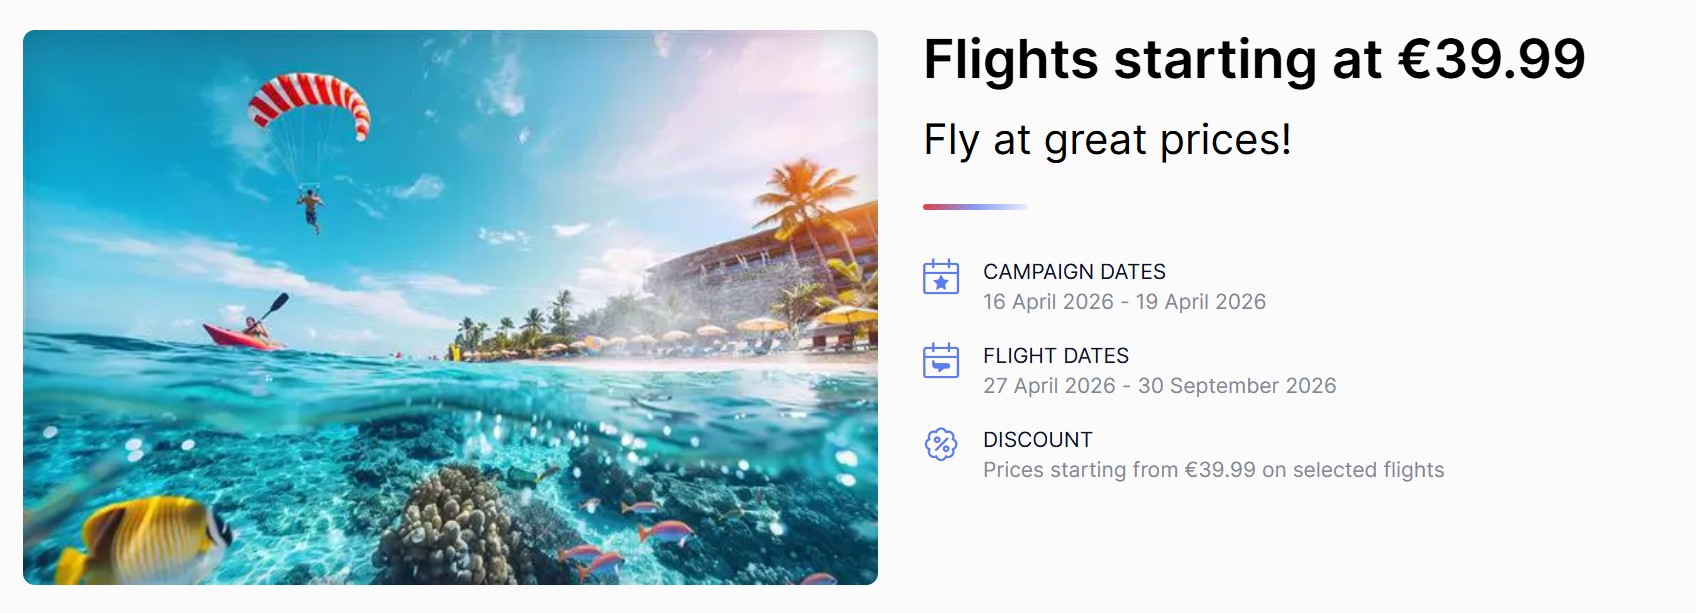Viewport: 1696px width, 613px height.
Task: Click the 'Fly at great prices!' subtitle
Action: [1107, 140]
